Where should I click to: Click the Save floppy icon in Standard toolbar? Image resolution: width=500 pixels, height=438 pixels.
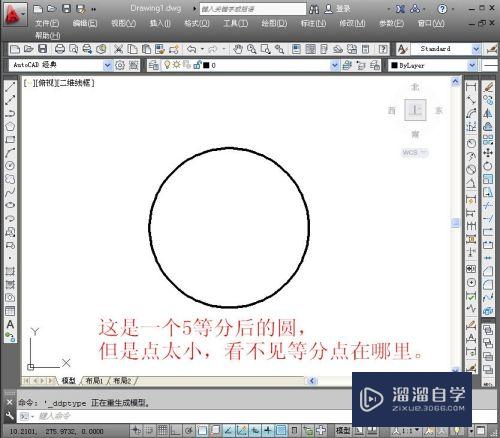coord(42,49)
